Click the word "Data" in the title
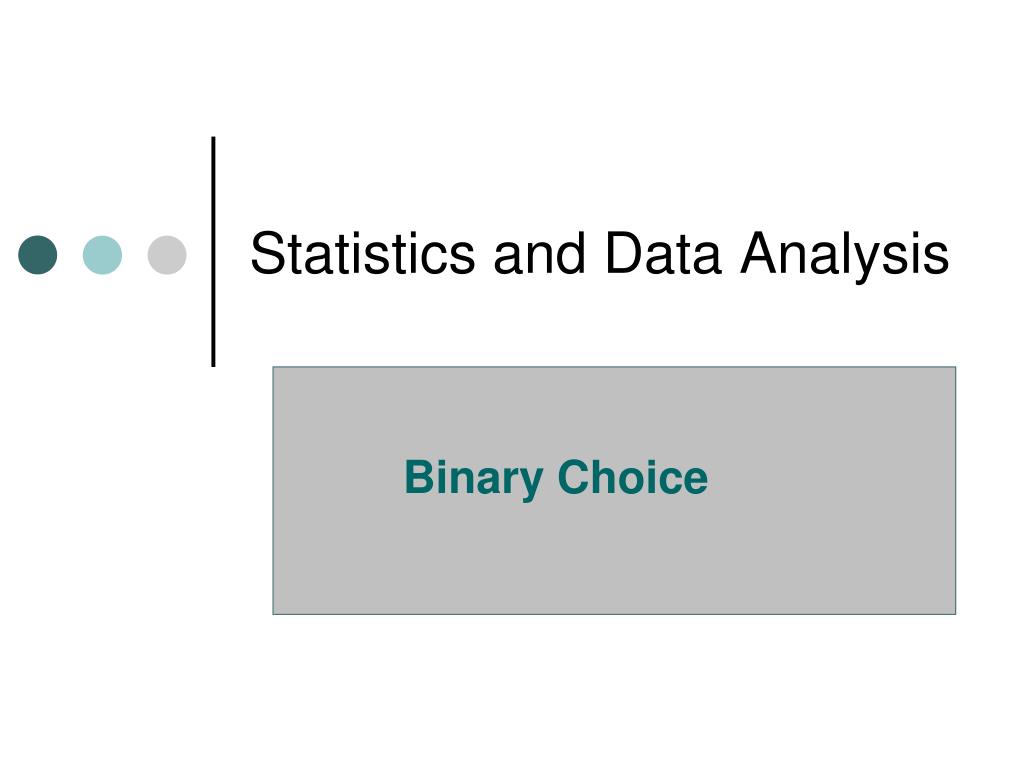The image size is (1024, 768). click(664, 253)
